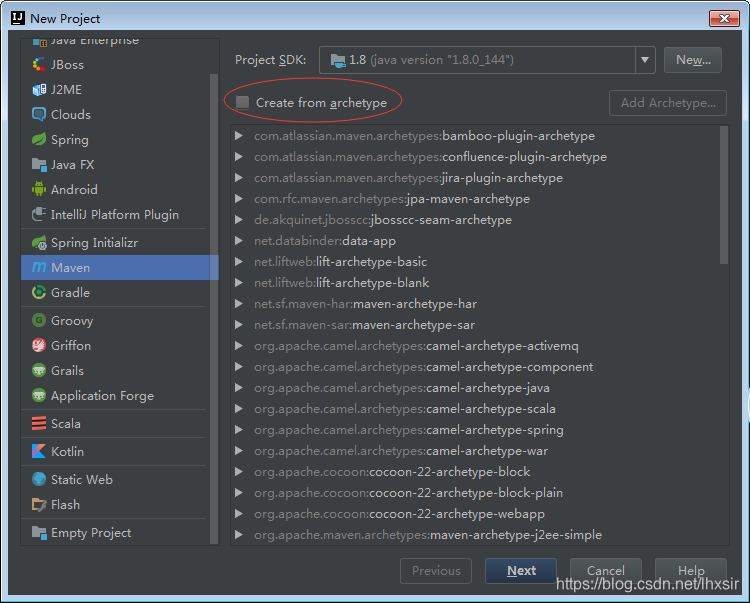The height and width of the screenshot is (603, 750).
Task: Expand confluence-plugin-archetype node
Action: (239, 157)
